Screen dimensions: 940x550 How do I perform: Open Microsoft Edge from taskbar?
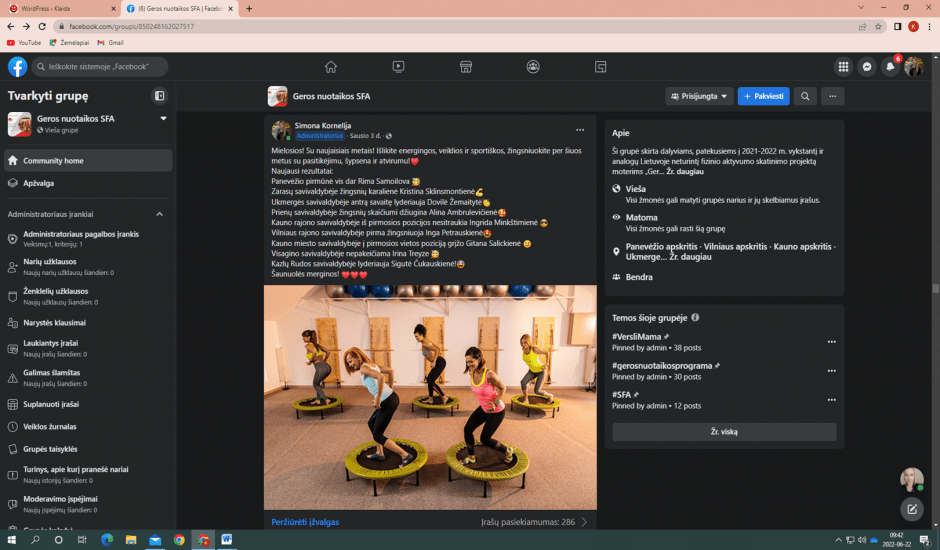tap(107, 540)
